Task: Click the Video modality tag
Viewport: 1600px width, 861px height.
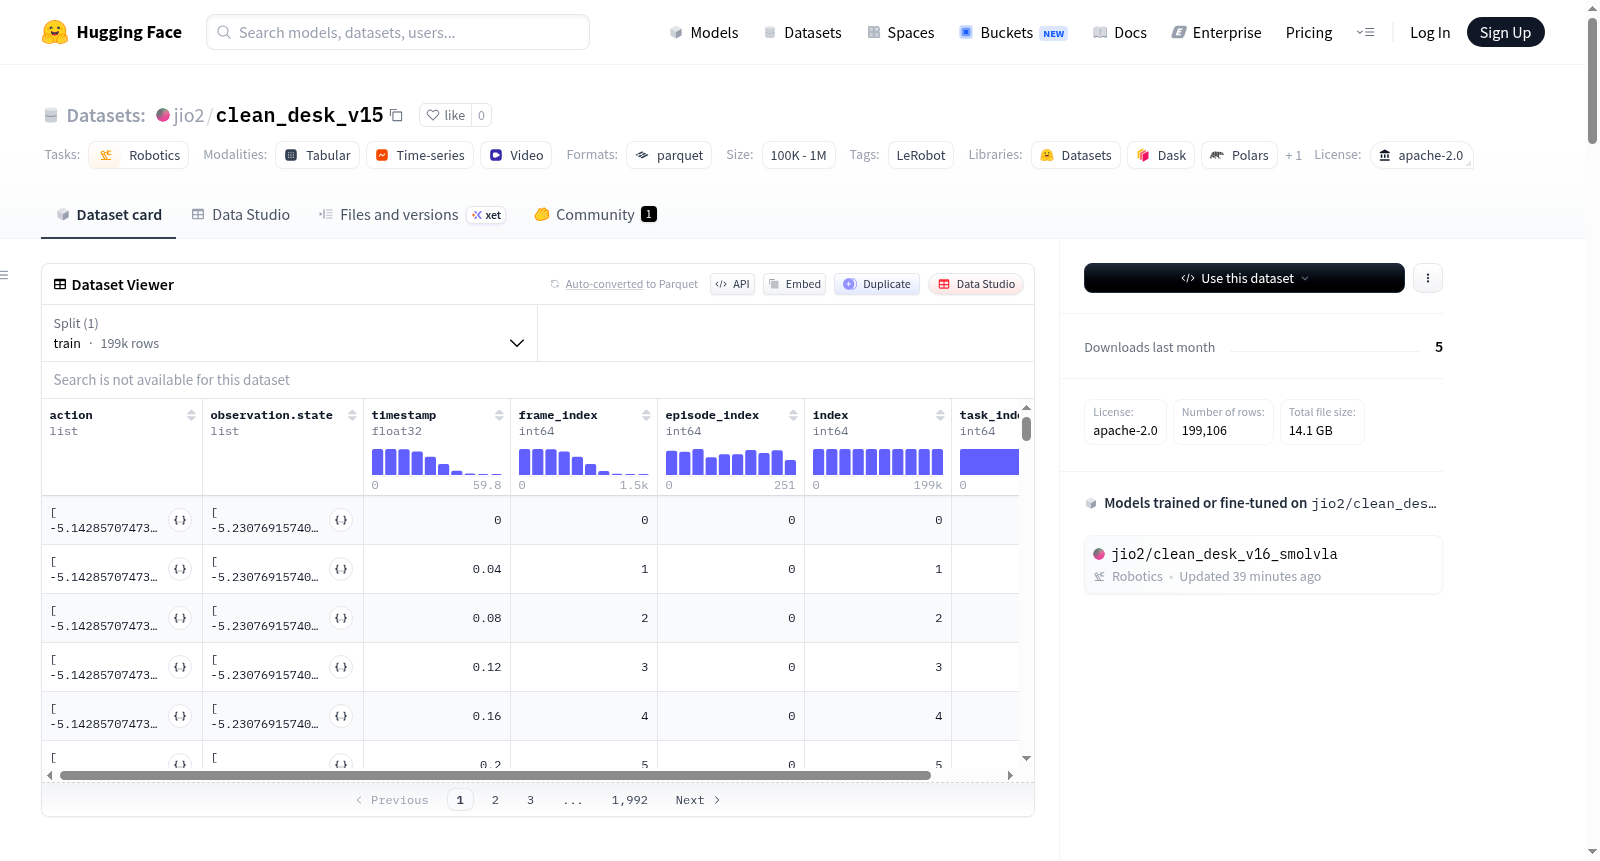Action: point(516,155)
